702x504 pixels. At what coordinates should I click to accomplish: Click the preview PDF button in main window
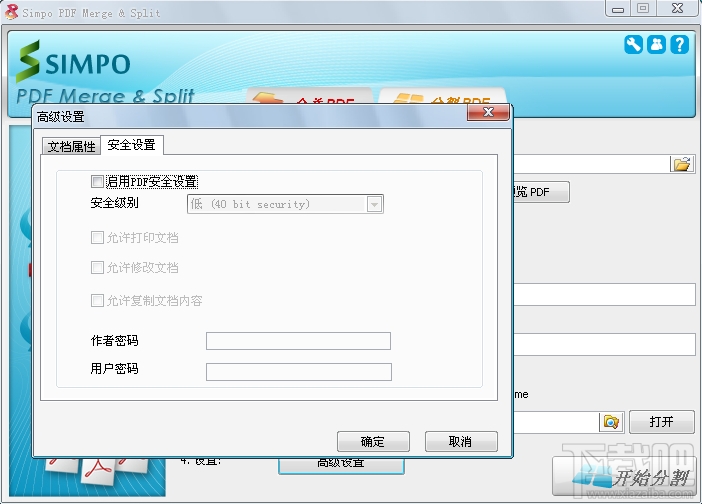coord(541,192)
